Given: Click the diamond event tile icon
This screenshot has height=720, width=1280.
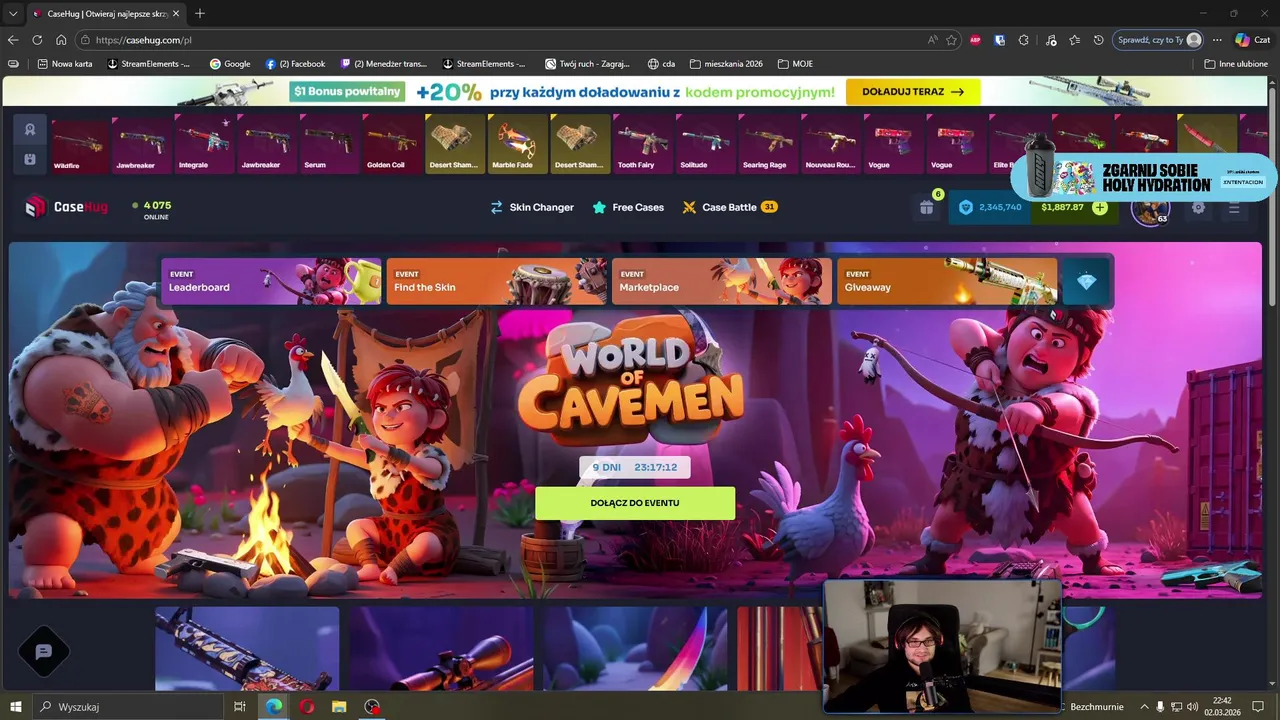Looking at the screenshot, I should click(x=1086, y=281).
